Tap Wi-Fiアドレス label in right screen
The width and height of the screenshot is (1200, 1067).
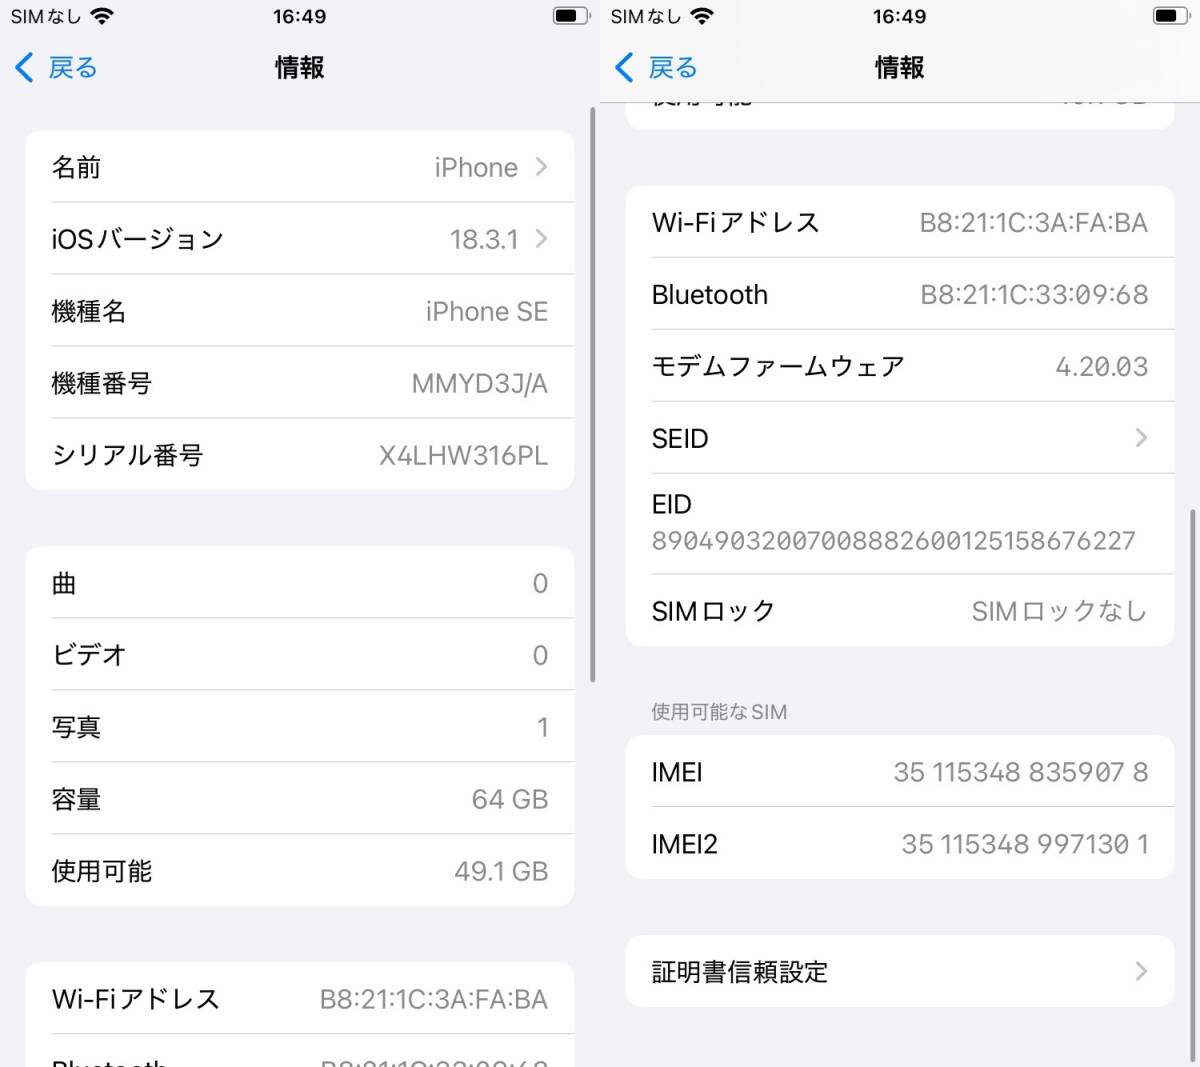coord(735,222)
